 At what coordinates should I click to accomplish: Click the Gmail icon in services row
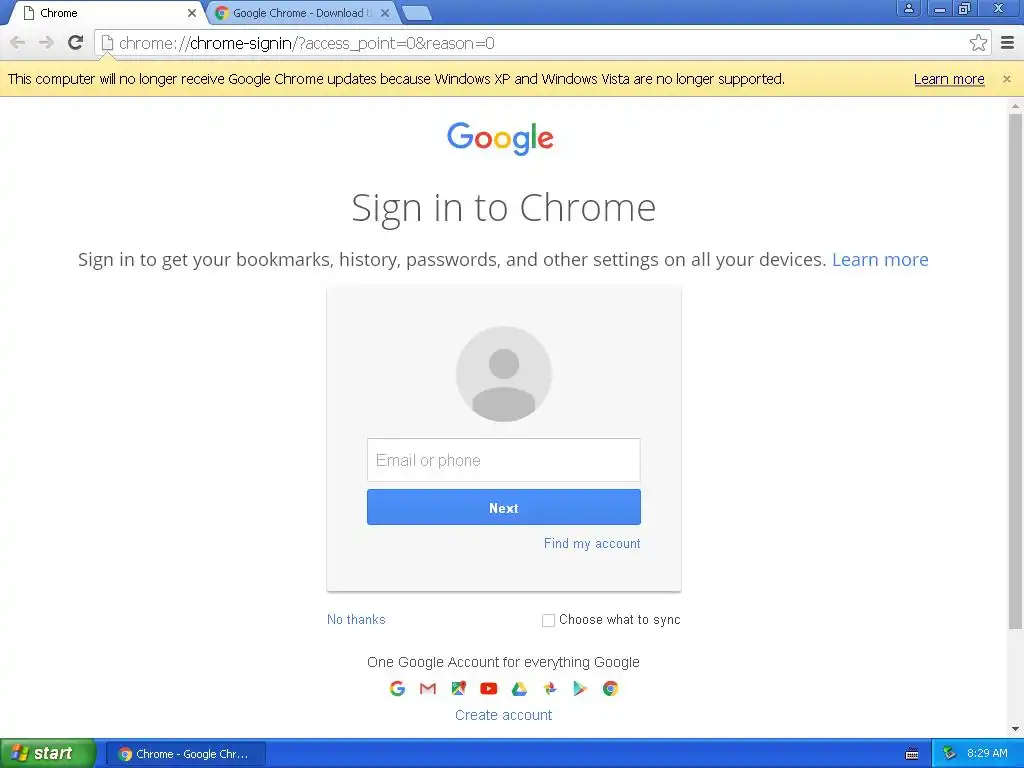428,688
